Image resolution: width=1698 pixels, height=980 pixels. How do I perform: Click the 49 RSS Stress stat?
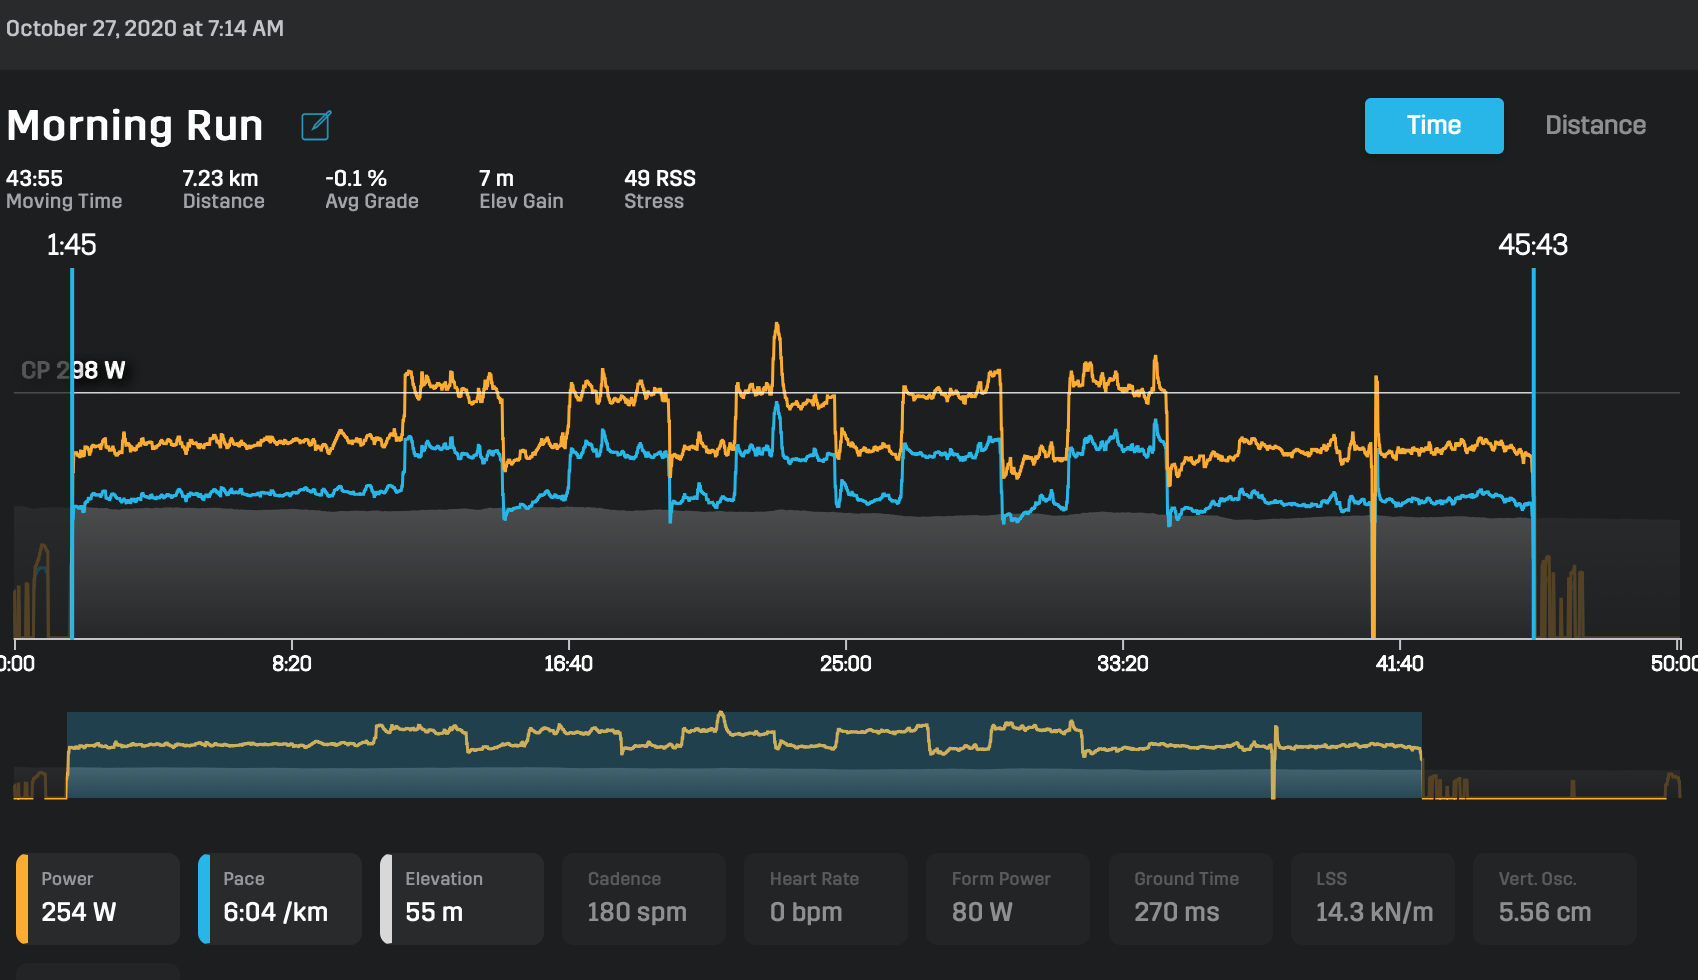point(659,189)
